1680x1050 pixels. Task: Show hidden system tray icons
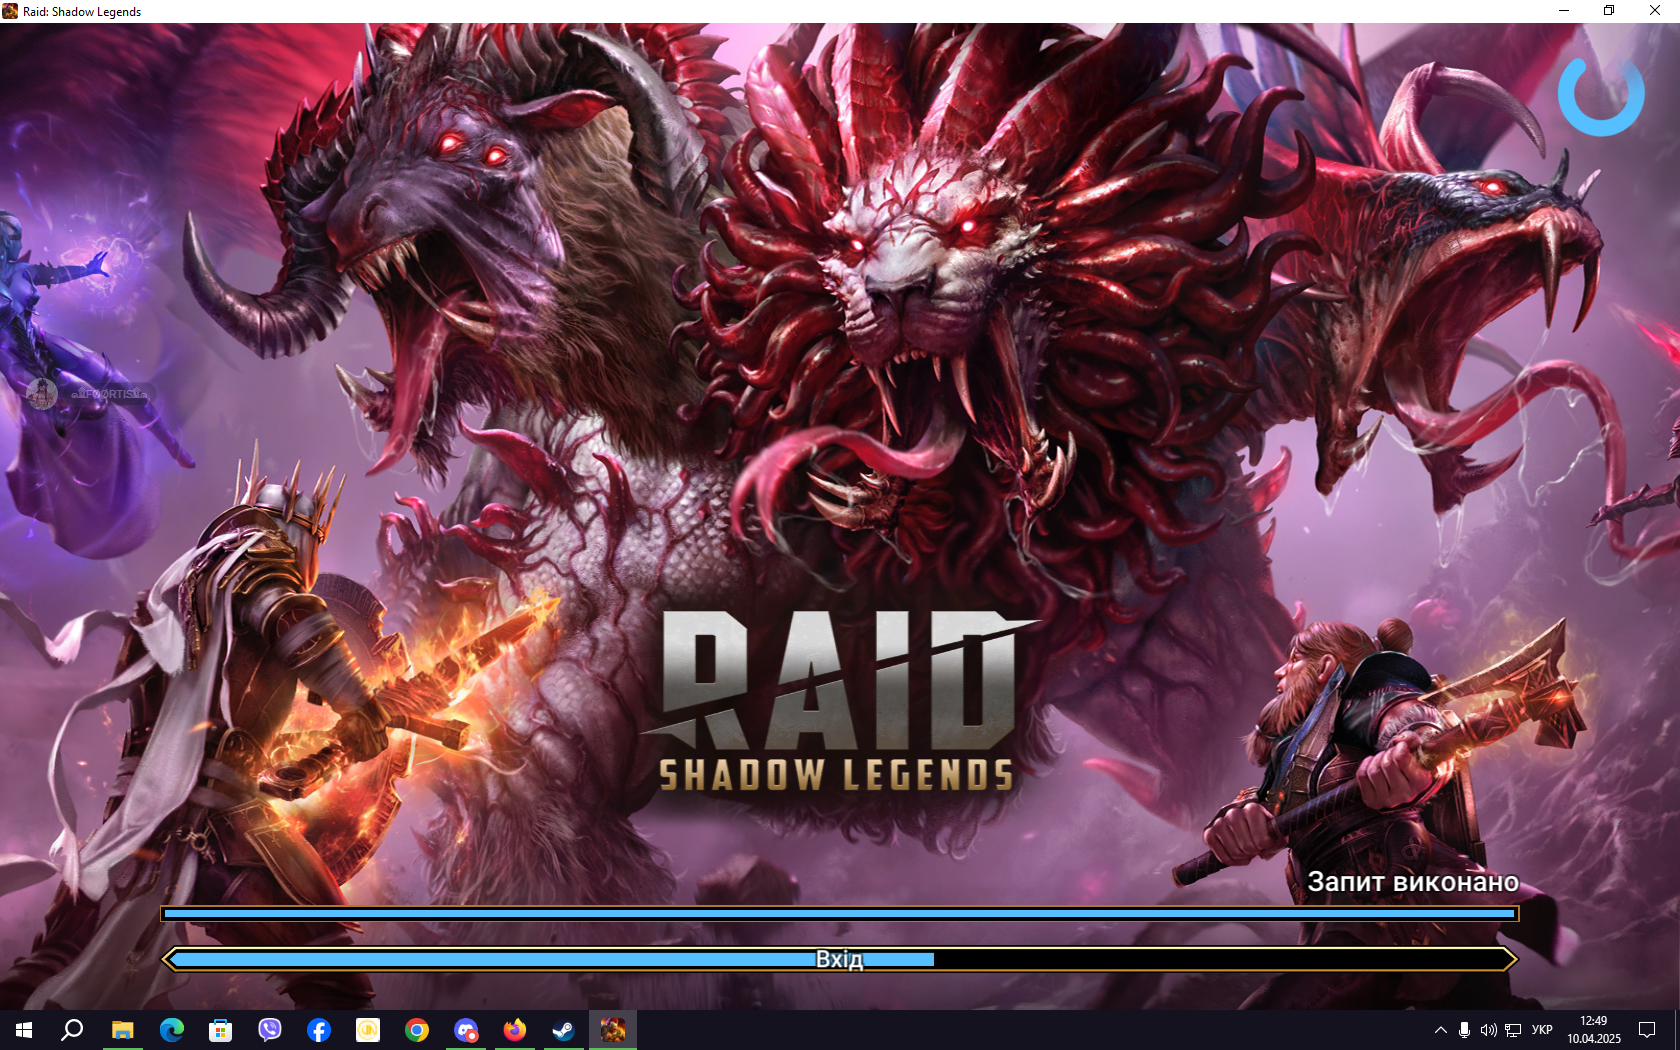tap(1440, 1030)
